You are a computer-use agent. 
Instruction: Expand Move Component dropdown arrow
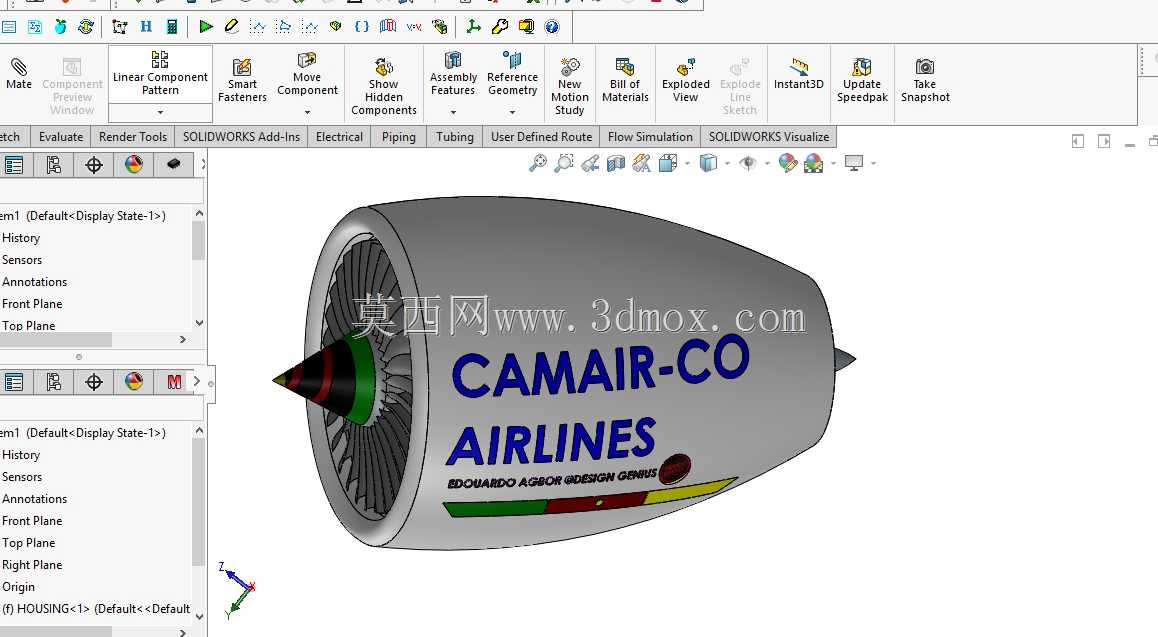tap(307, 112)
